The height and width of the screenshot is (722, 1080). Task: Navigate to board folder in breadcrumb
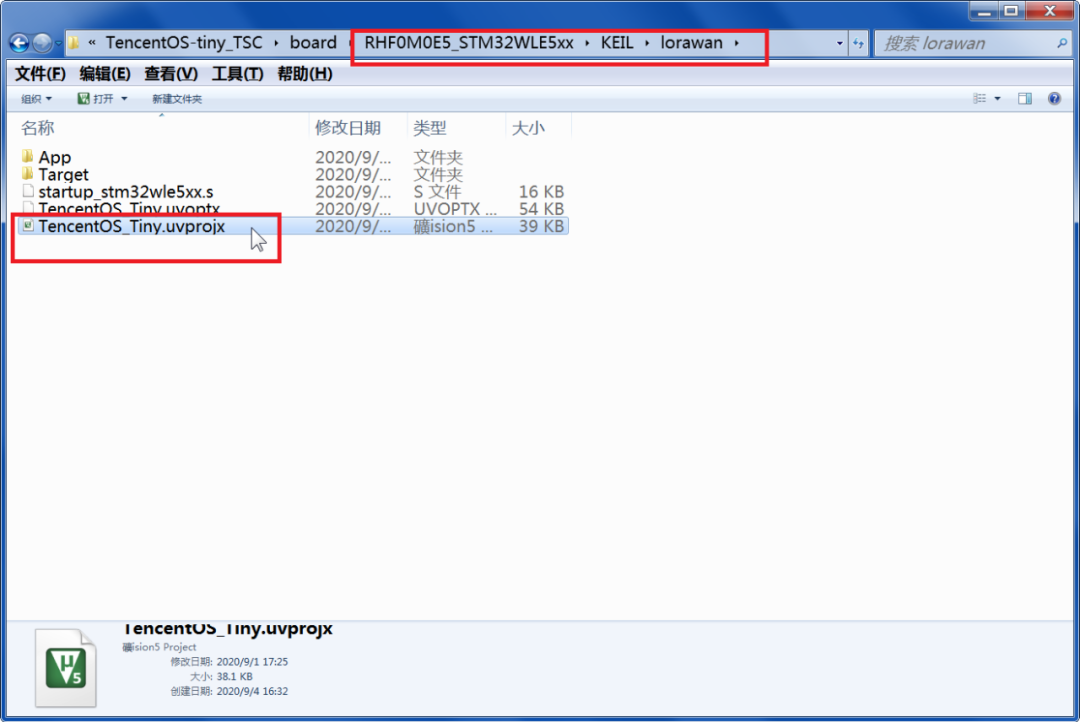coord(313,43)
